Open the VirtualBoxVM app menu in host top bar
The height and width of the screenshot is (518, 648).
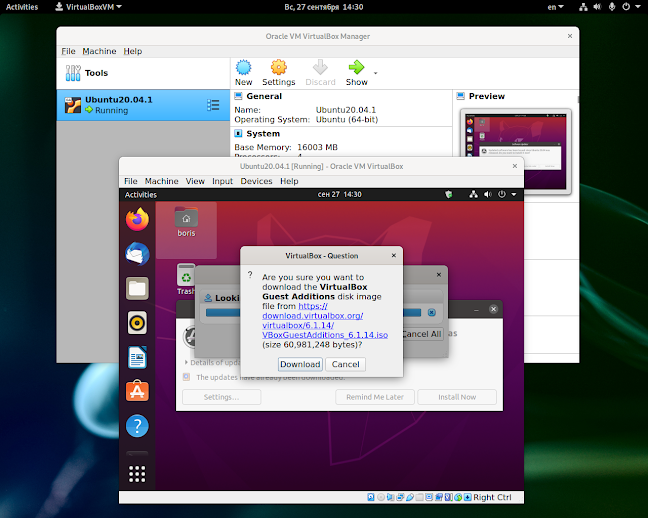point(88,7)
